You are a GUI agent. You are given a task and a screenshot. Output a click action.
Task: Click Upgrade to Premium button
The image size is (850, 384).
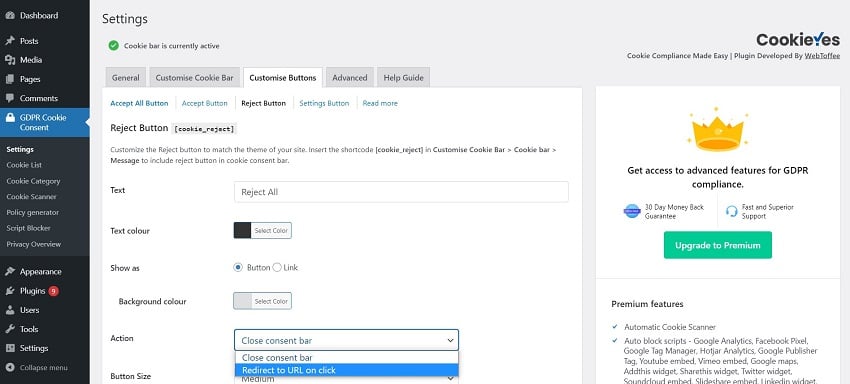pyautogui.click(x=718, y=245)
